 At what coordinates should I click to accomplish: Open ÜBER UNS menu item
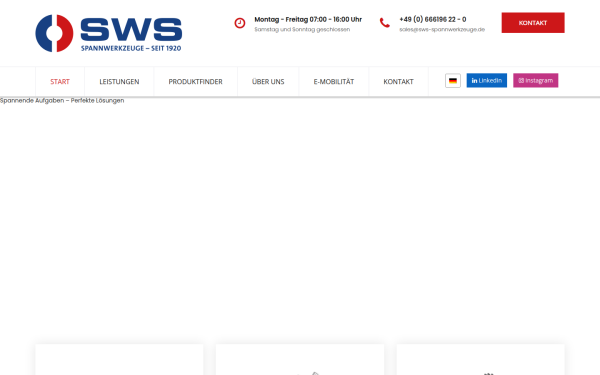coord(268,82)
